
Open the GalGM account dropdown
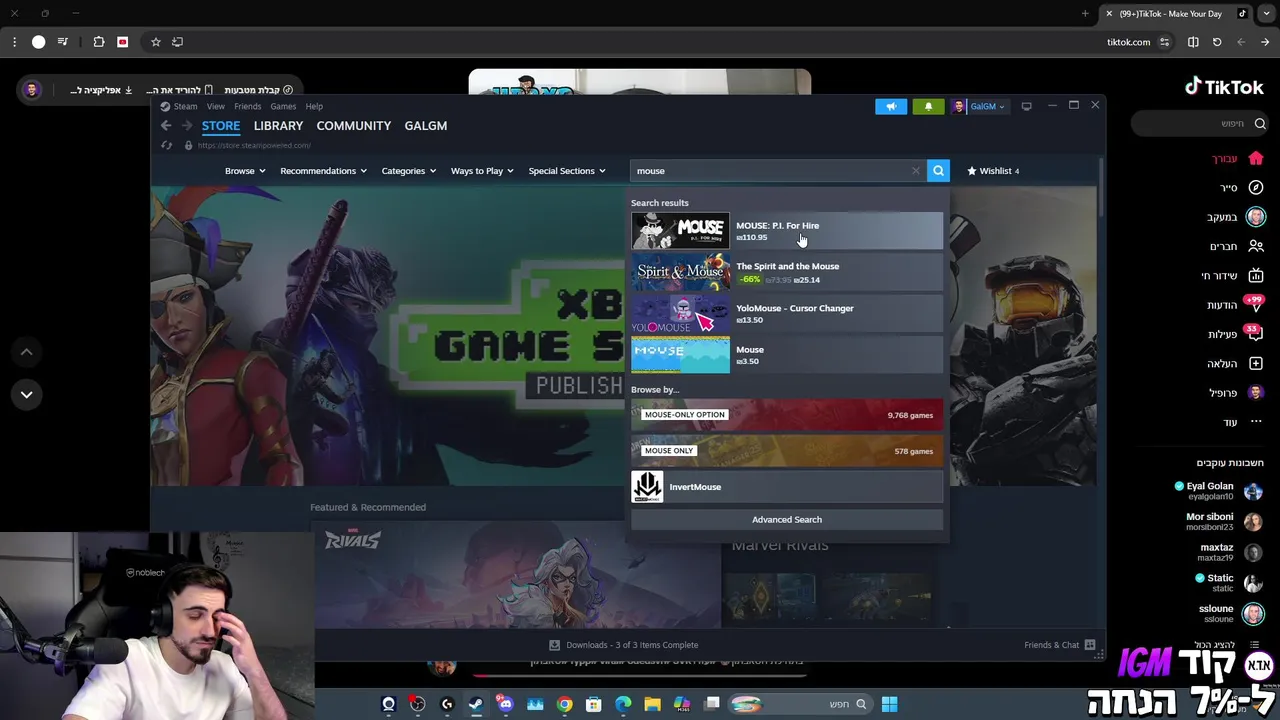979,106
